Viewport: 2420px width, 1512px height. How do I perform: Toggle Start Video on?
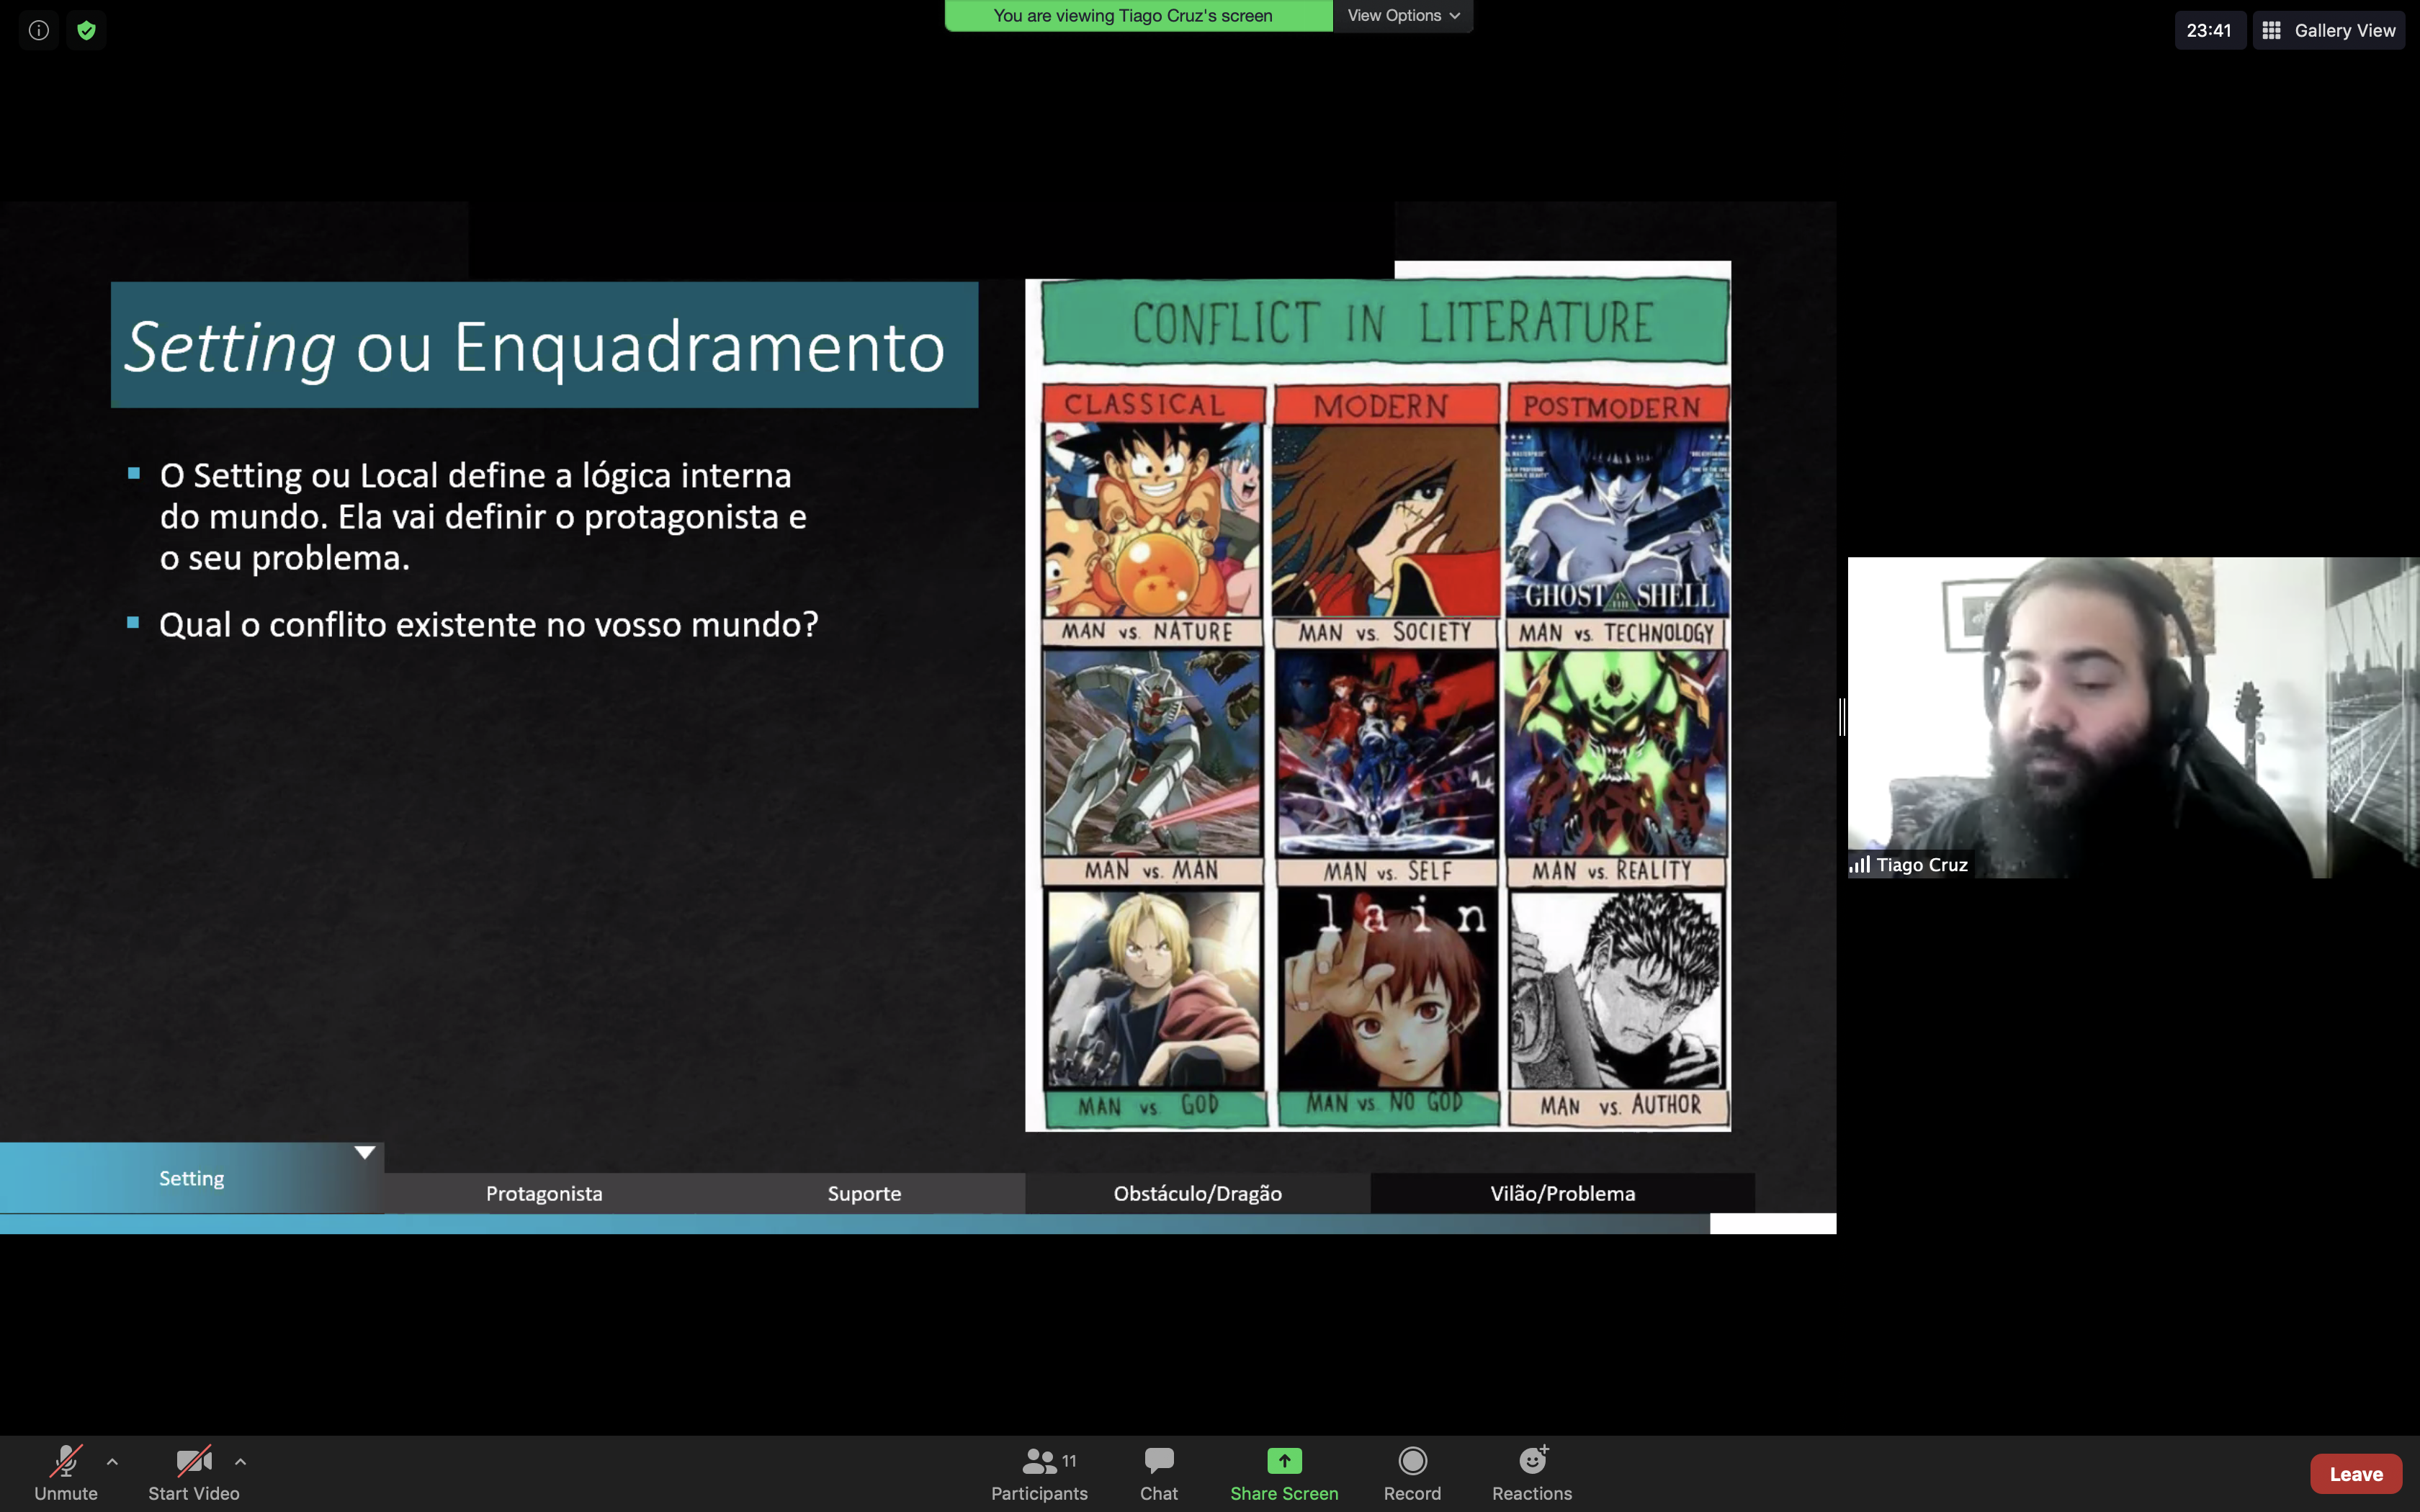(x=194, y=1472)
